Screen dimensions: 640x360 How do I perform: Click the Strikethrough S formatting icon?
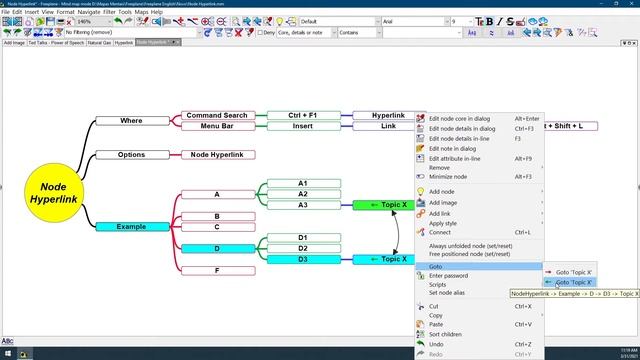pos(510,21)
